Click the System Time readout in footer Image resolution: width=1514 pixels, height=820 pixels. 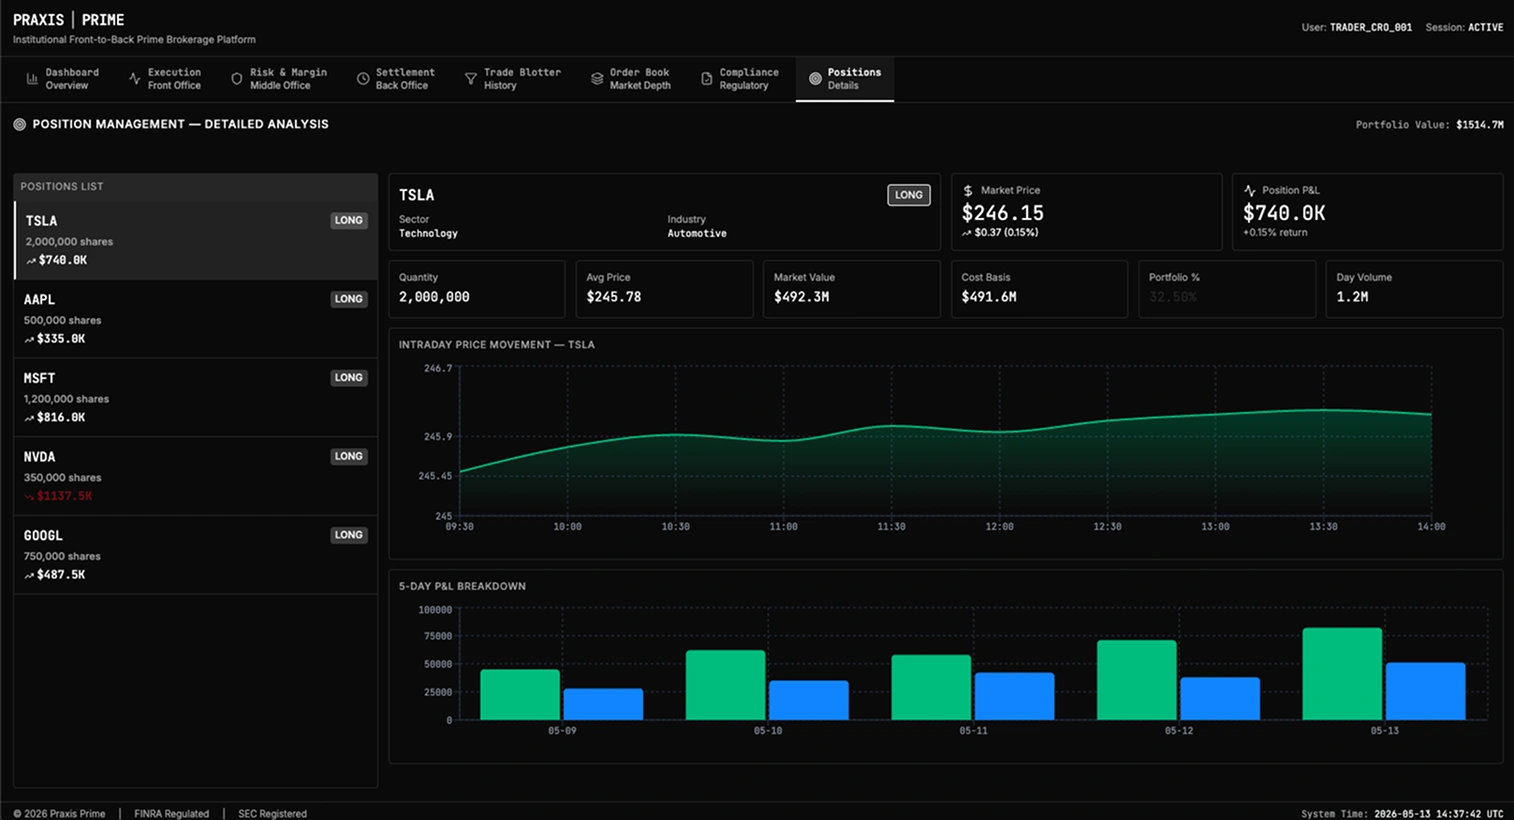(1402, 814)
